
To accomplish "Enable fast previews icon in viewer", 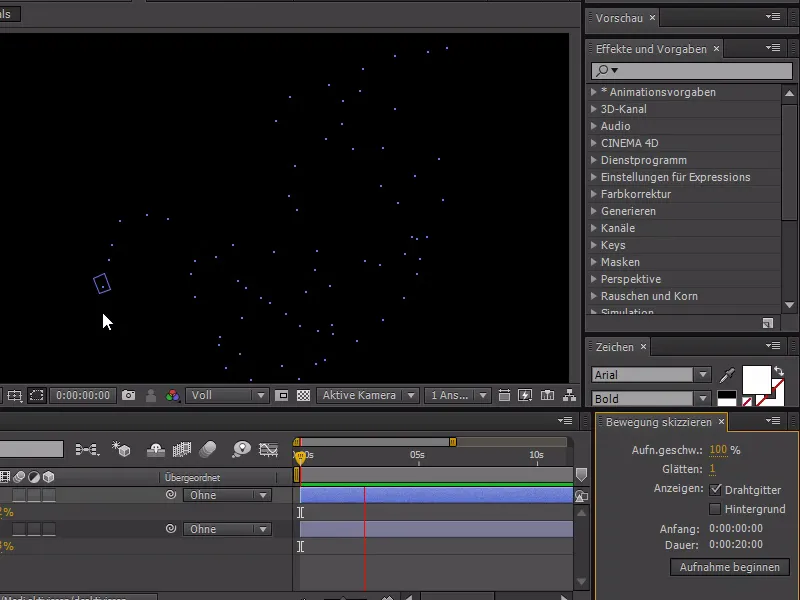I will (526, 395).
